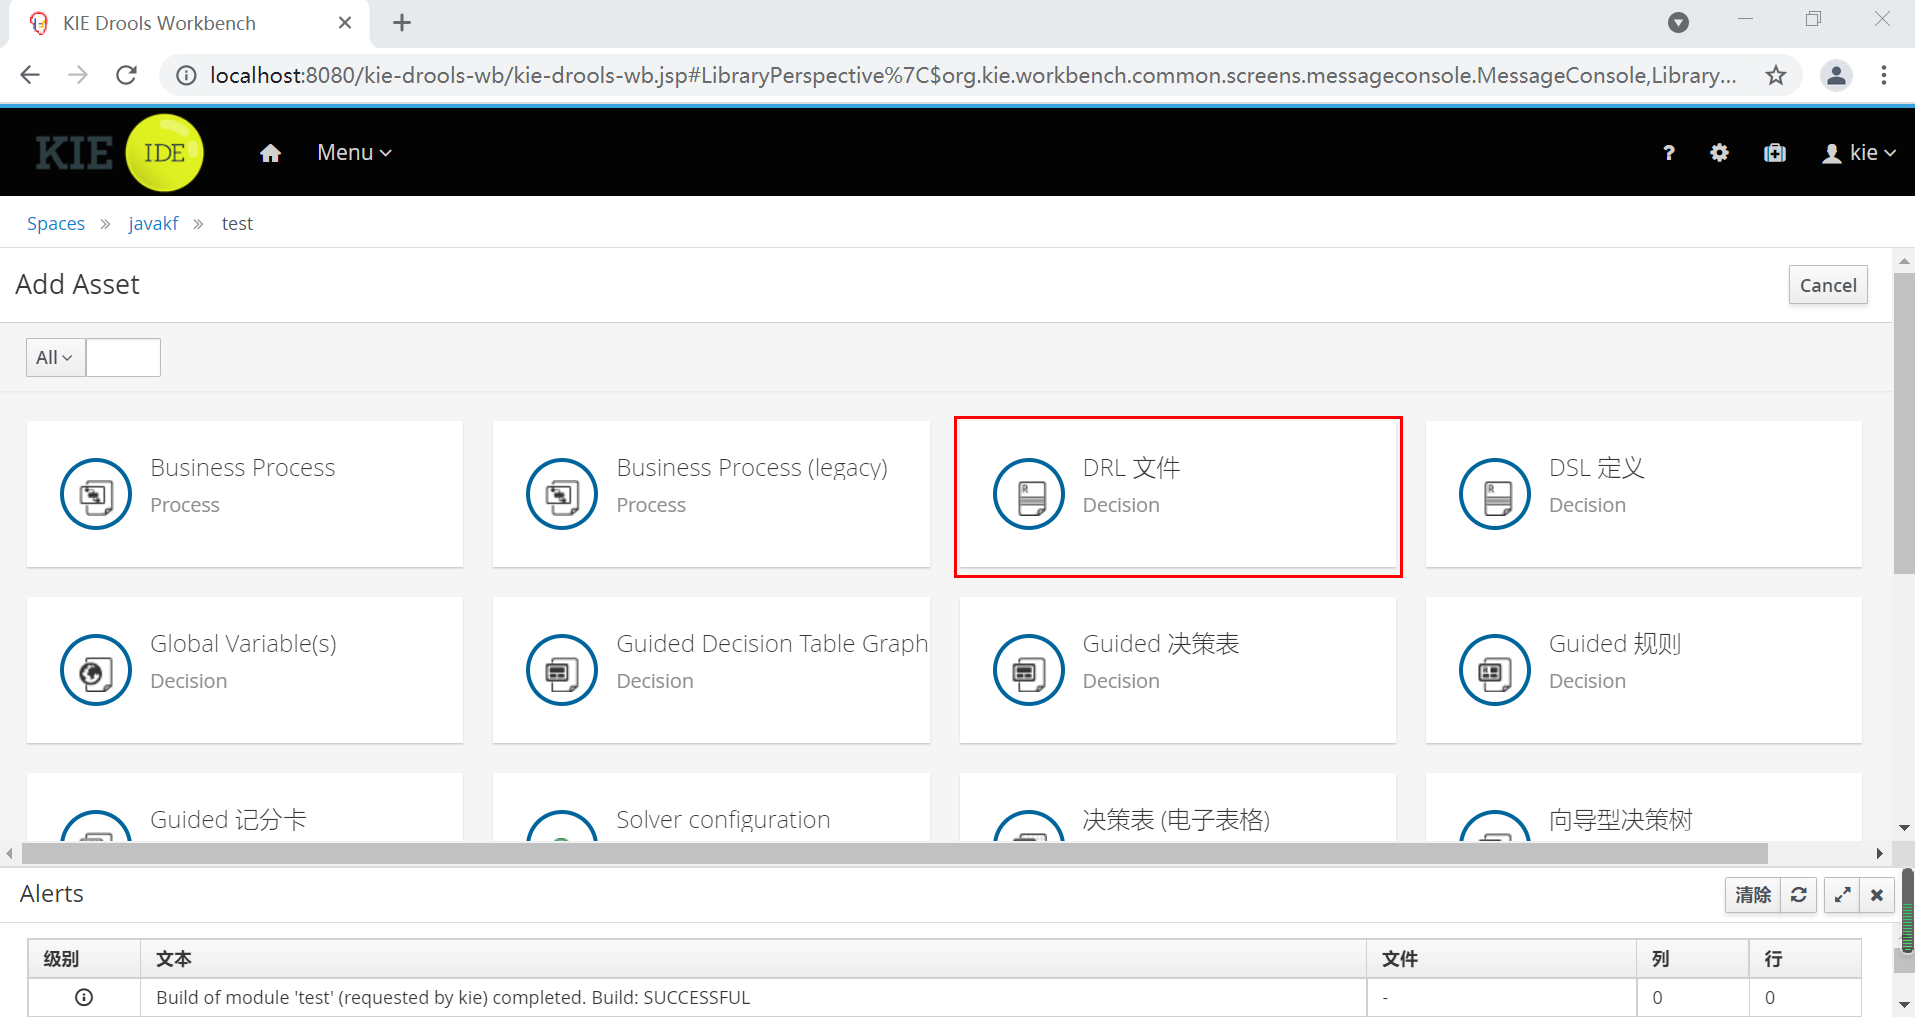This screenshot has height=1017, width=1915.
Task: Close the KIE Drools Workbench tab
Action: (345, 23)
